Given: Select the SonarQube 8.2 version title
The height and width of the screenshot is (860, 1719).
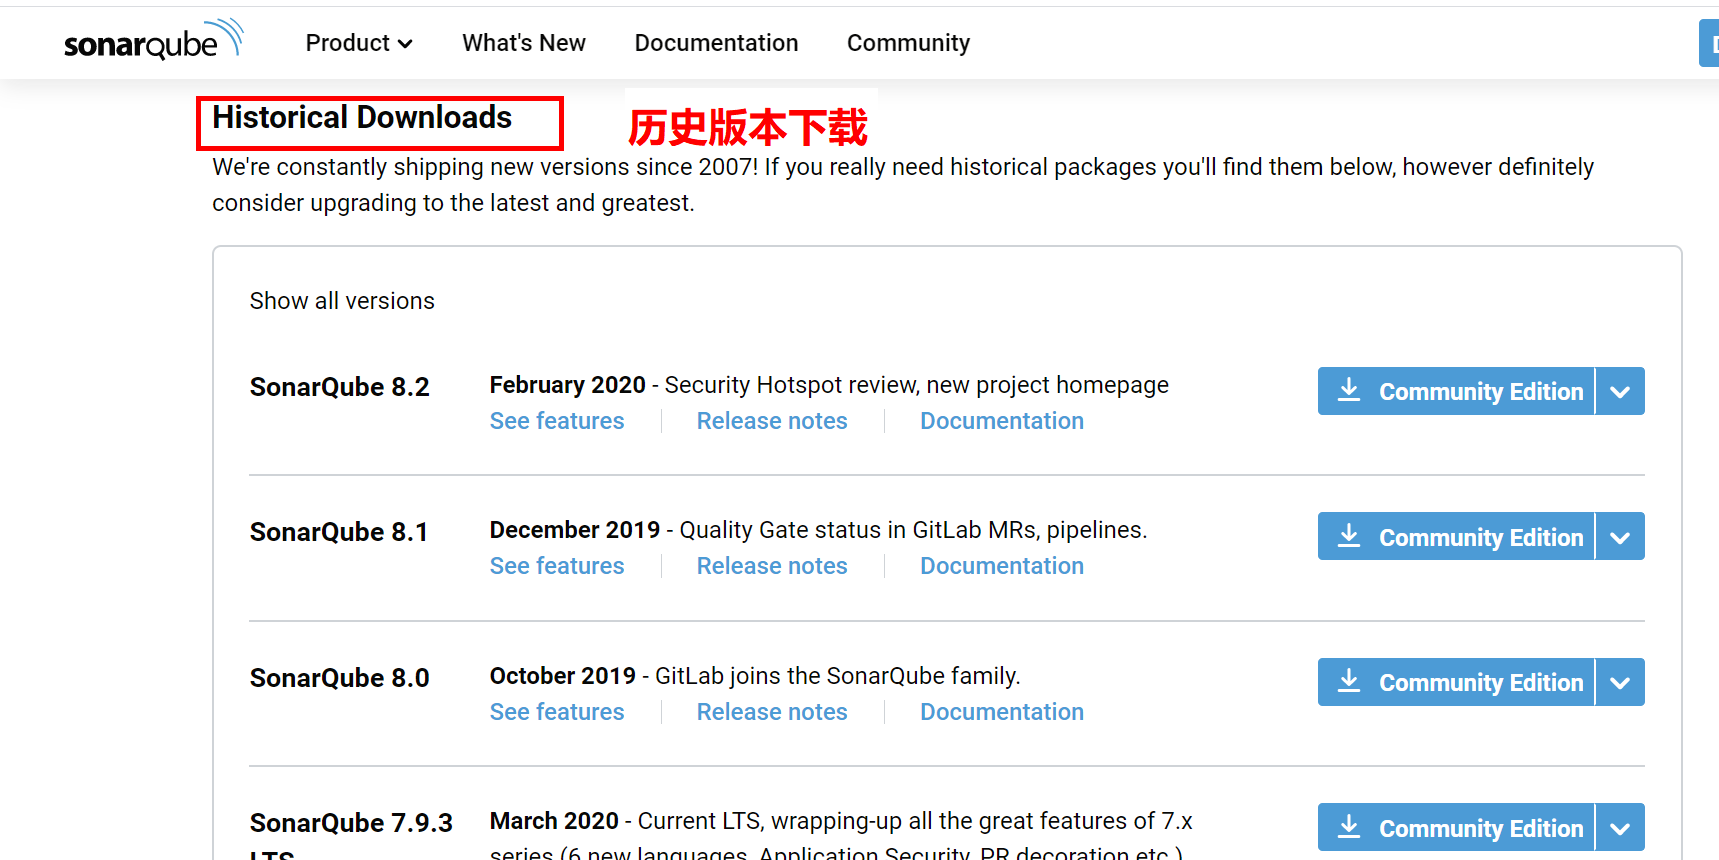Looking at the screenshot, I should pos(340,387).
